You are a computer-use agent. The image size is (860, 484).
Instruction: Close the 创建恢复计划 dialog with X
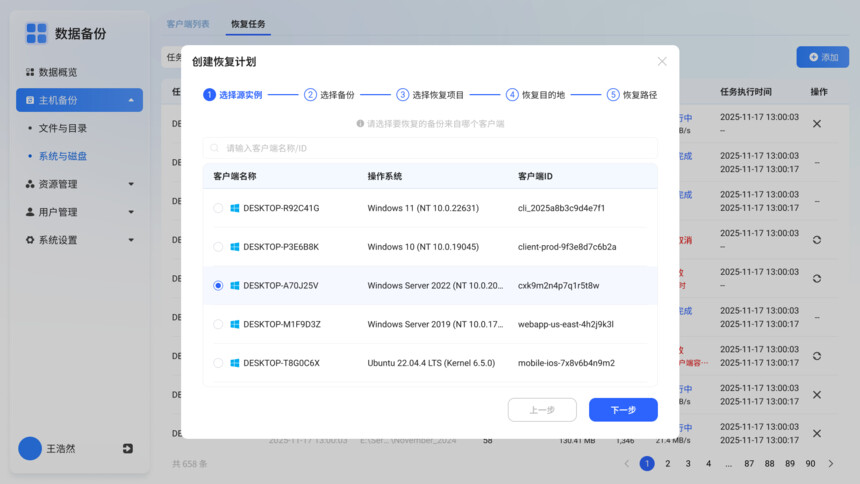(662, 61)
